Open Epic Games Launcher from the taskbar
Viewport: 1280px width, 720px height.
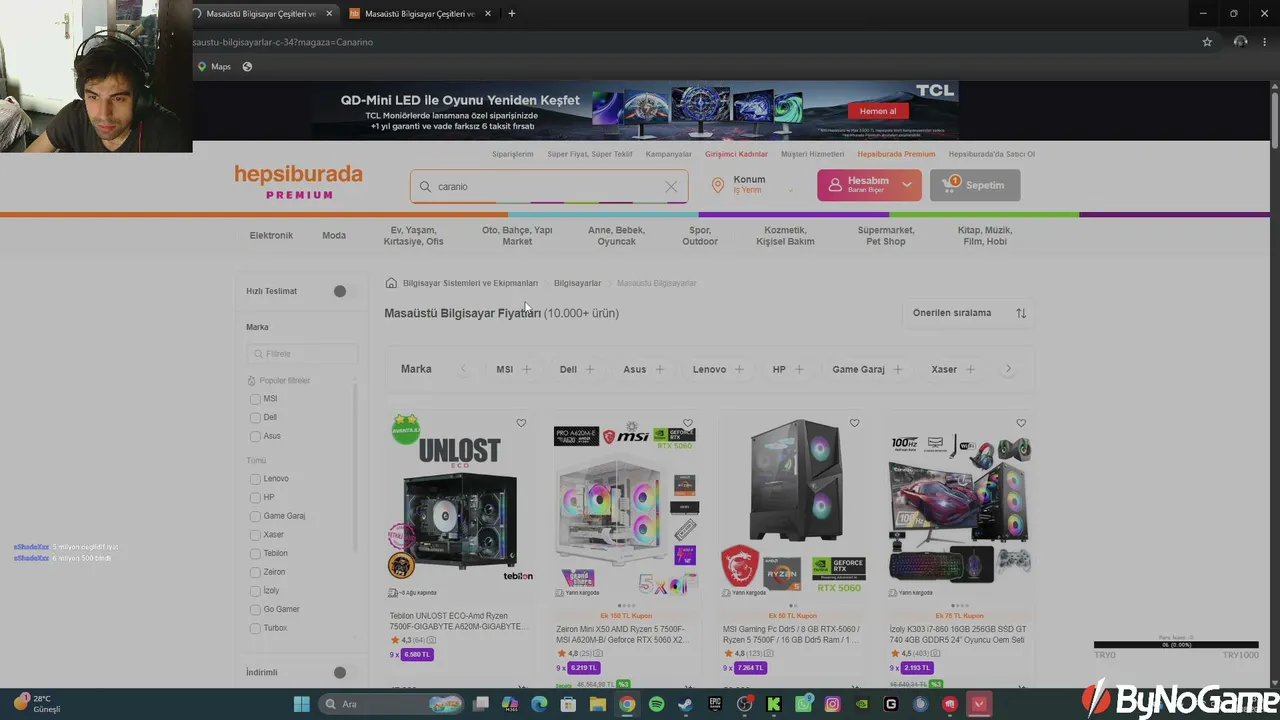click(x=715, y=704)
